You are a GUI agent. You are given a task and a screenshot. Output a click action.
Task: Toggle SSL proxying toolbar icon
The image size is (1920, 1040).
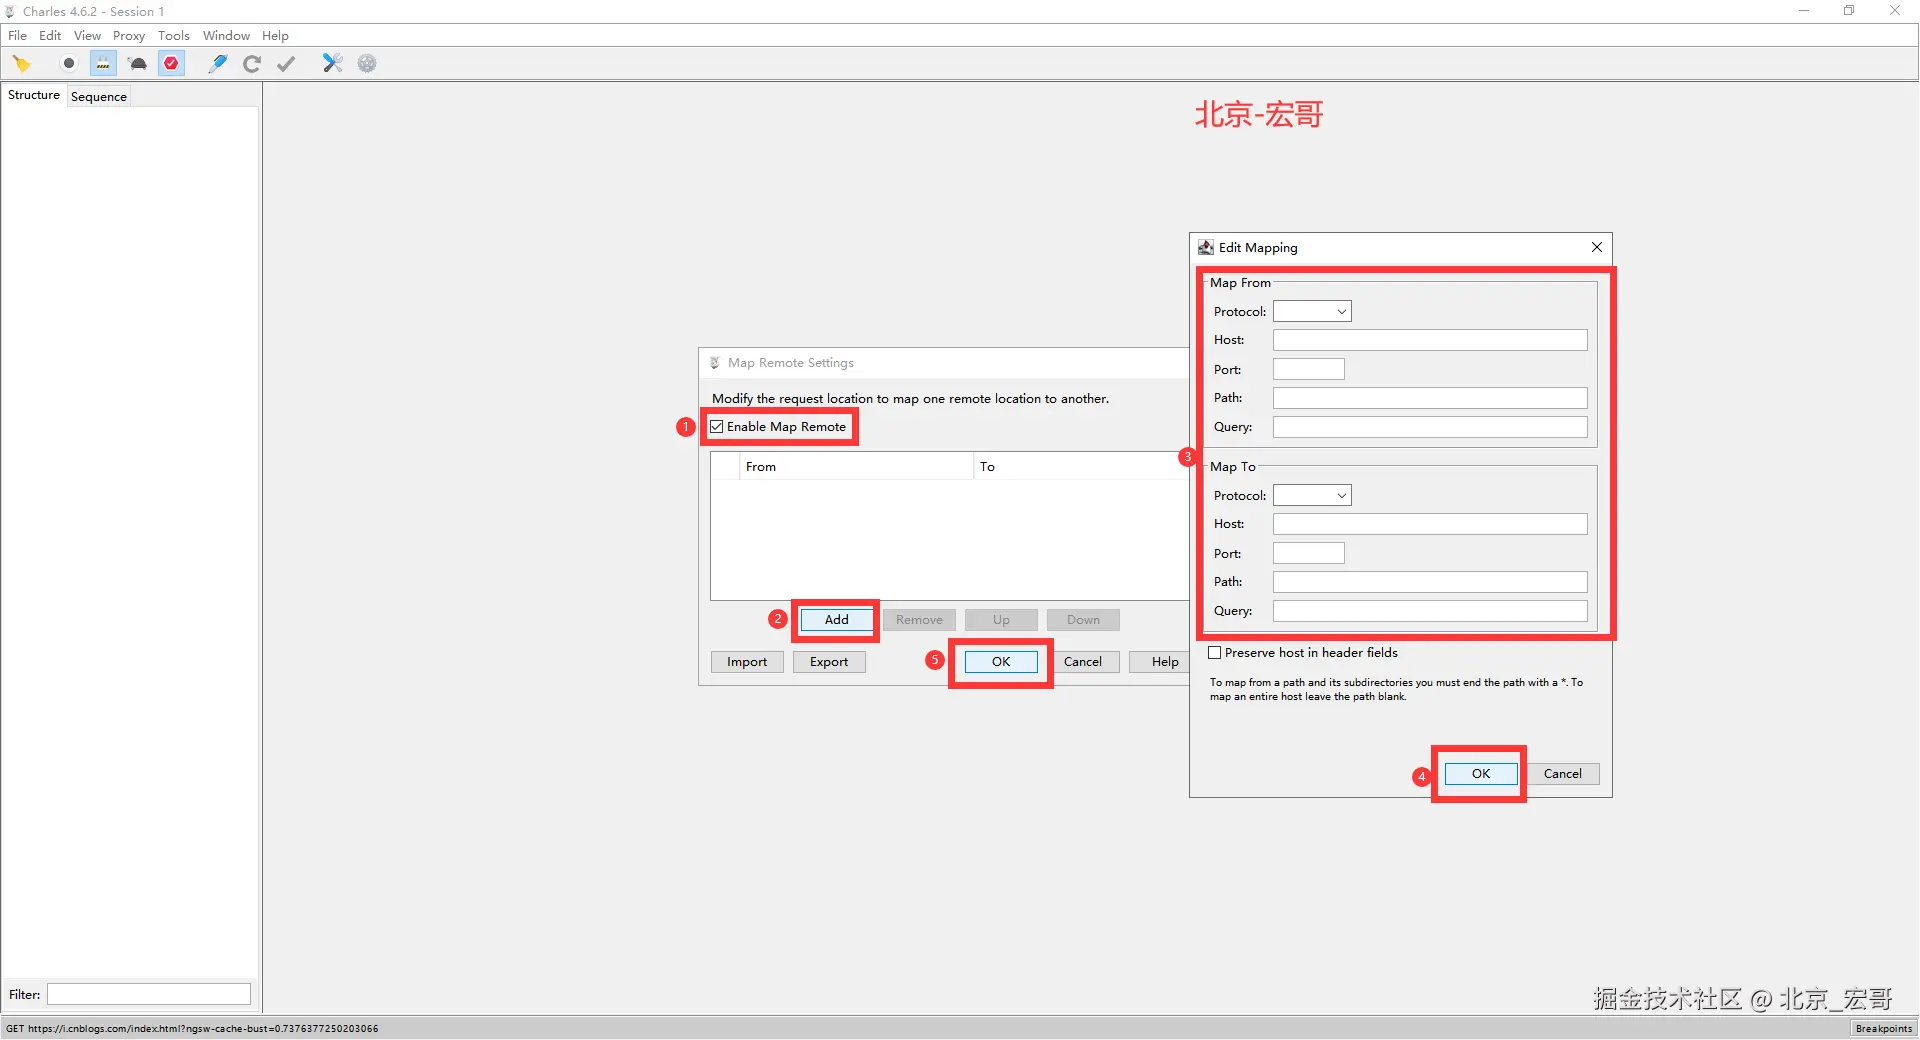click(103, 64)
